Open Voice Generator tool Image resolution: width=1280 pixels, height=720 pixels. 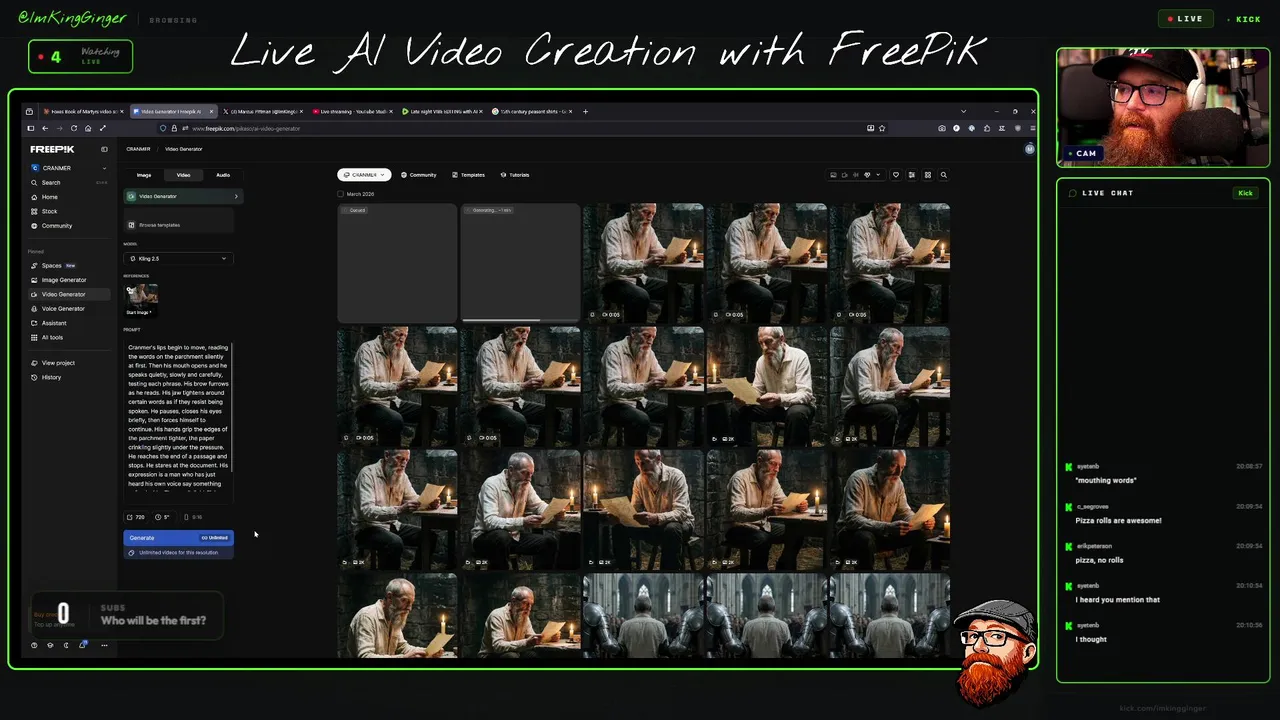(x=68, y=309)
